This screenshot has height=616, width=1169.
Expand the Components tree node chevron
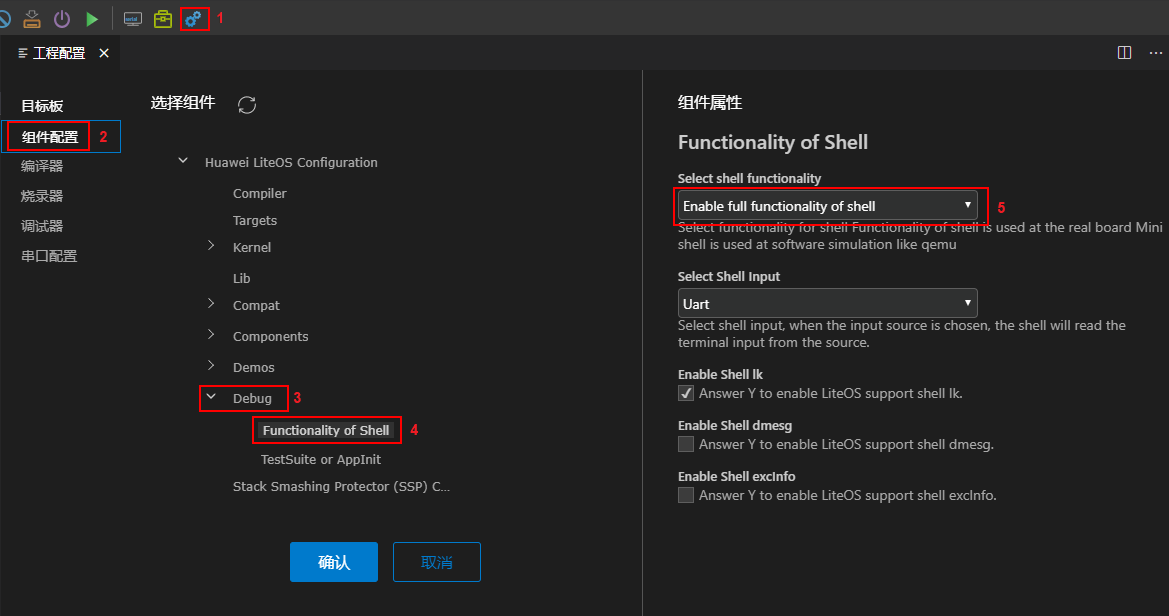pyautogui.click(x=211, y=334)
